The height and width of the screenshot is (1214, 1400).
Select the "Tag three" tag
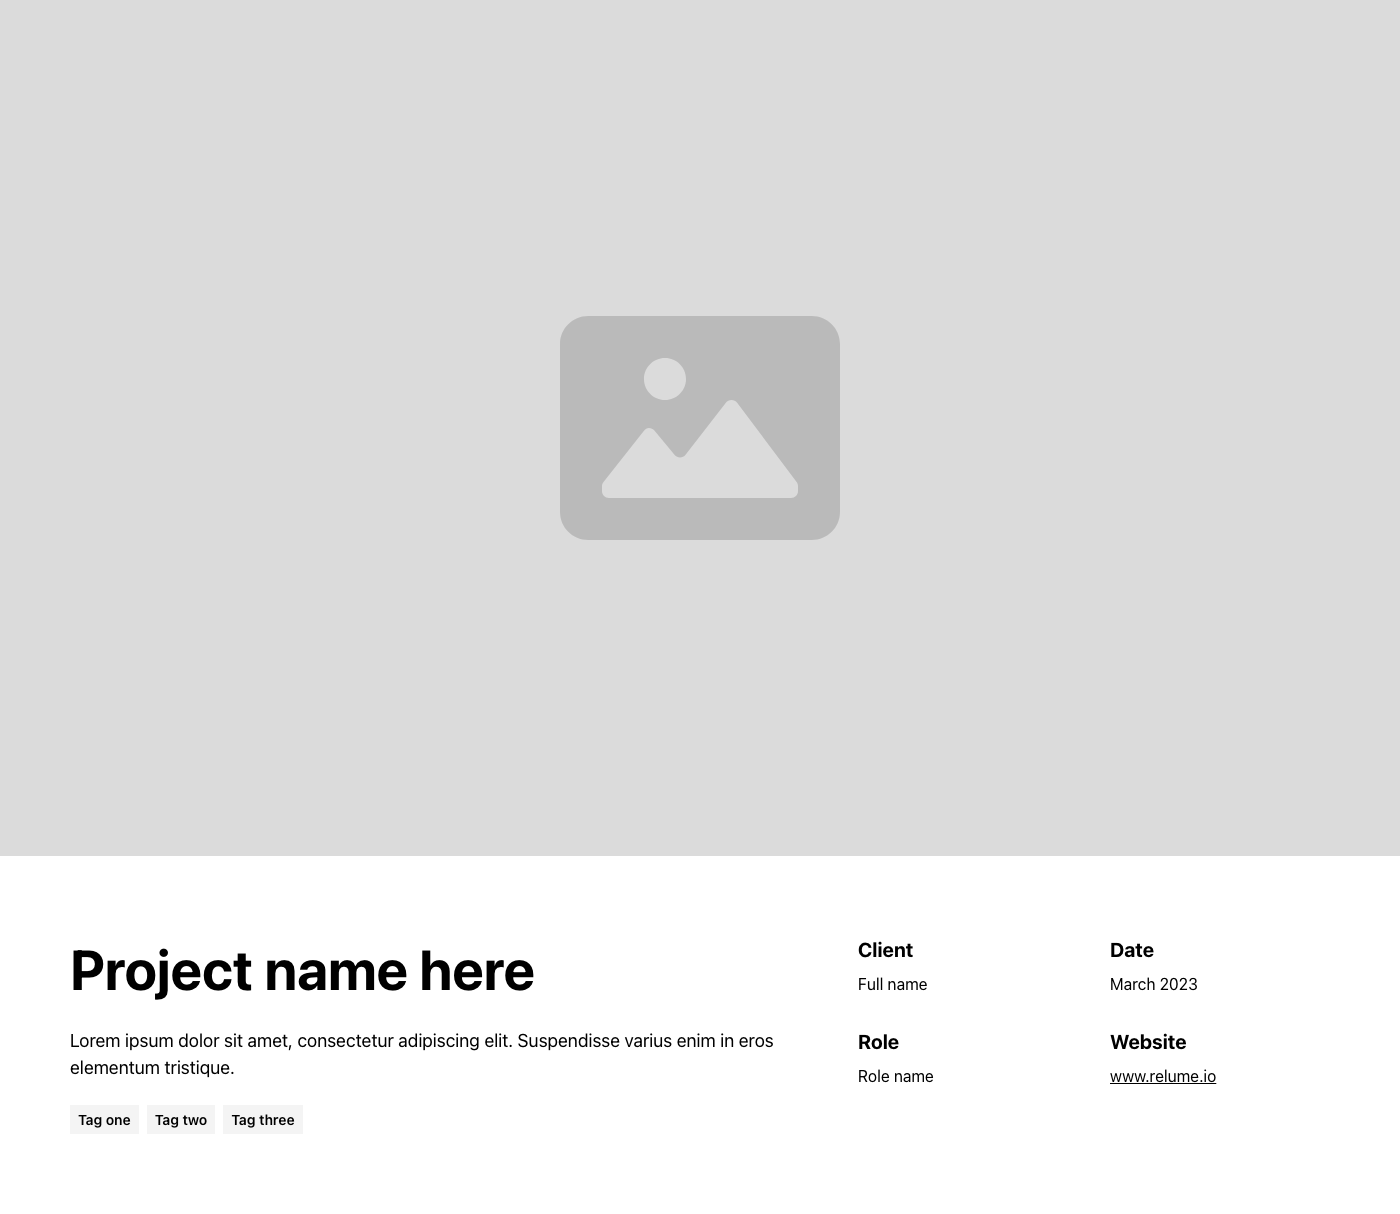point(263,1120)
